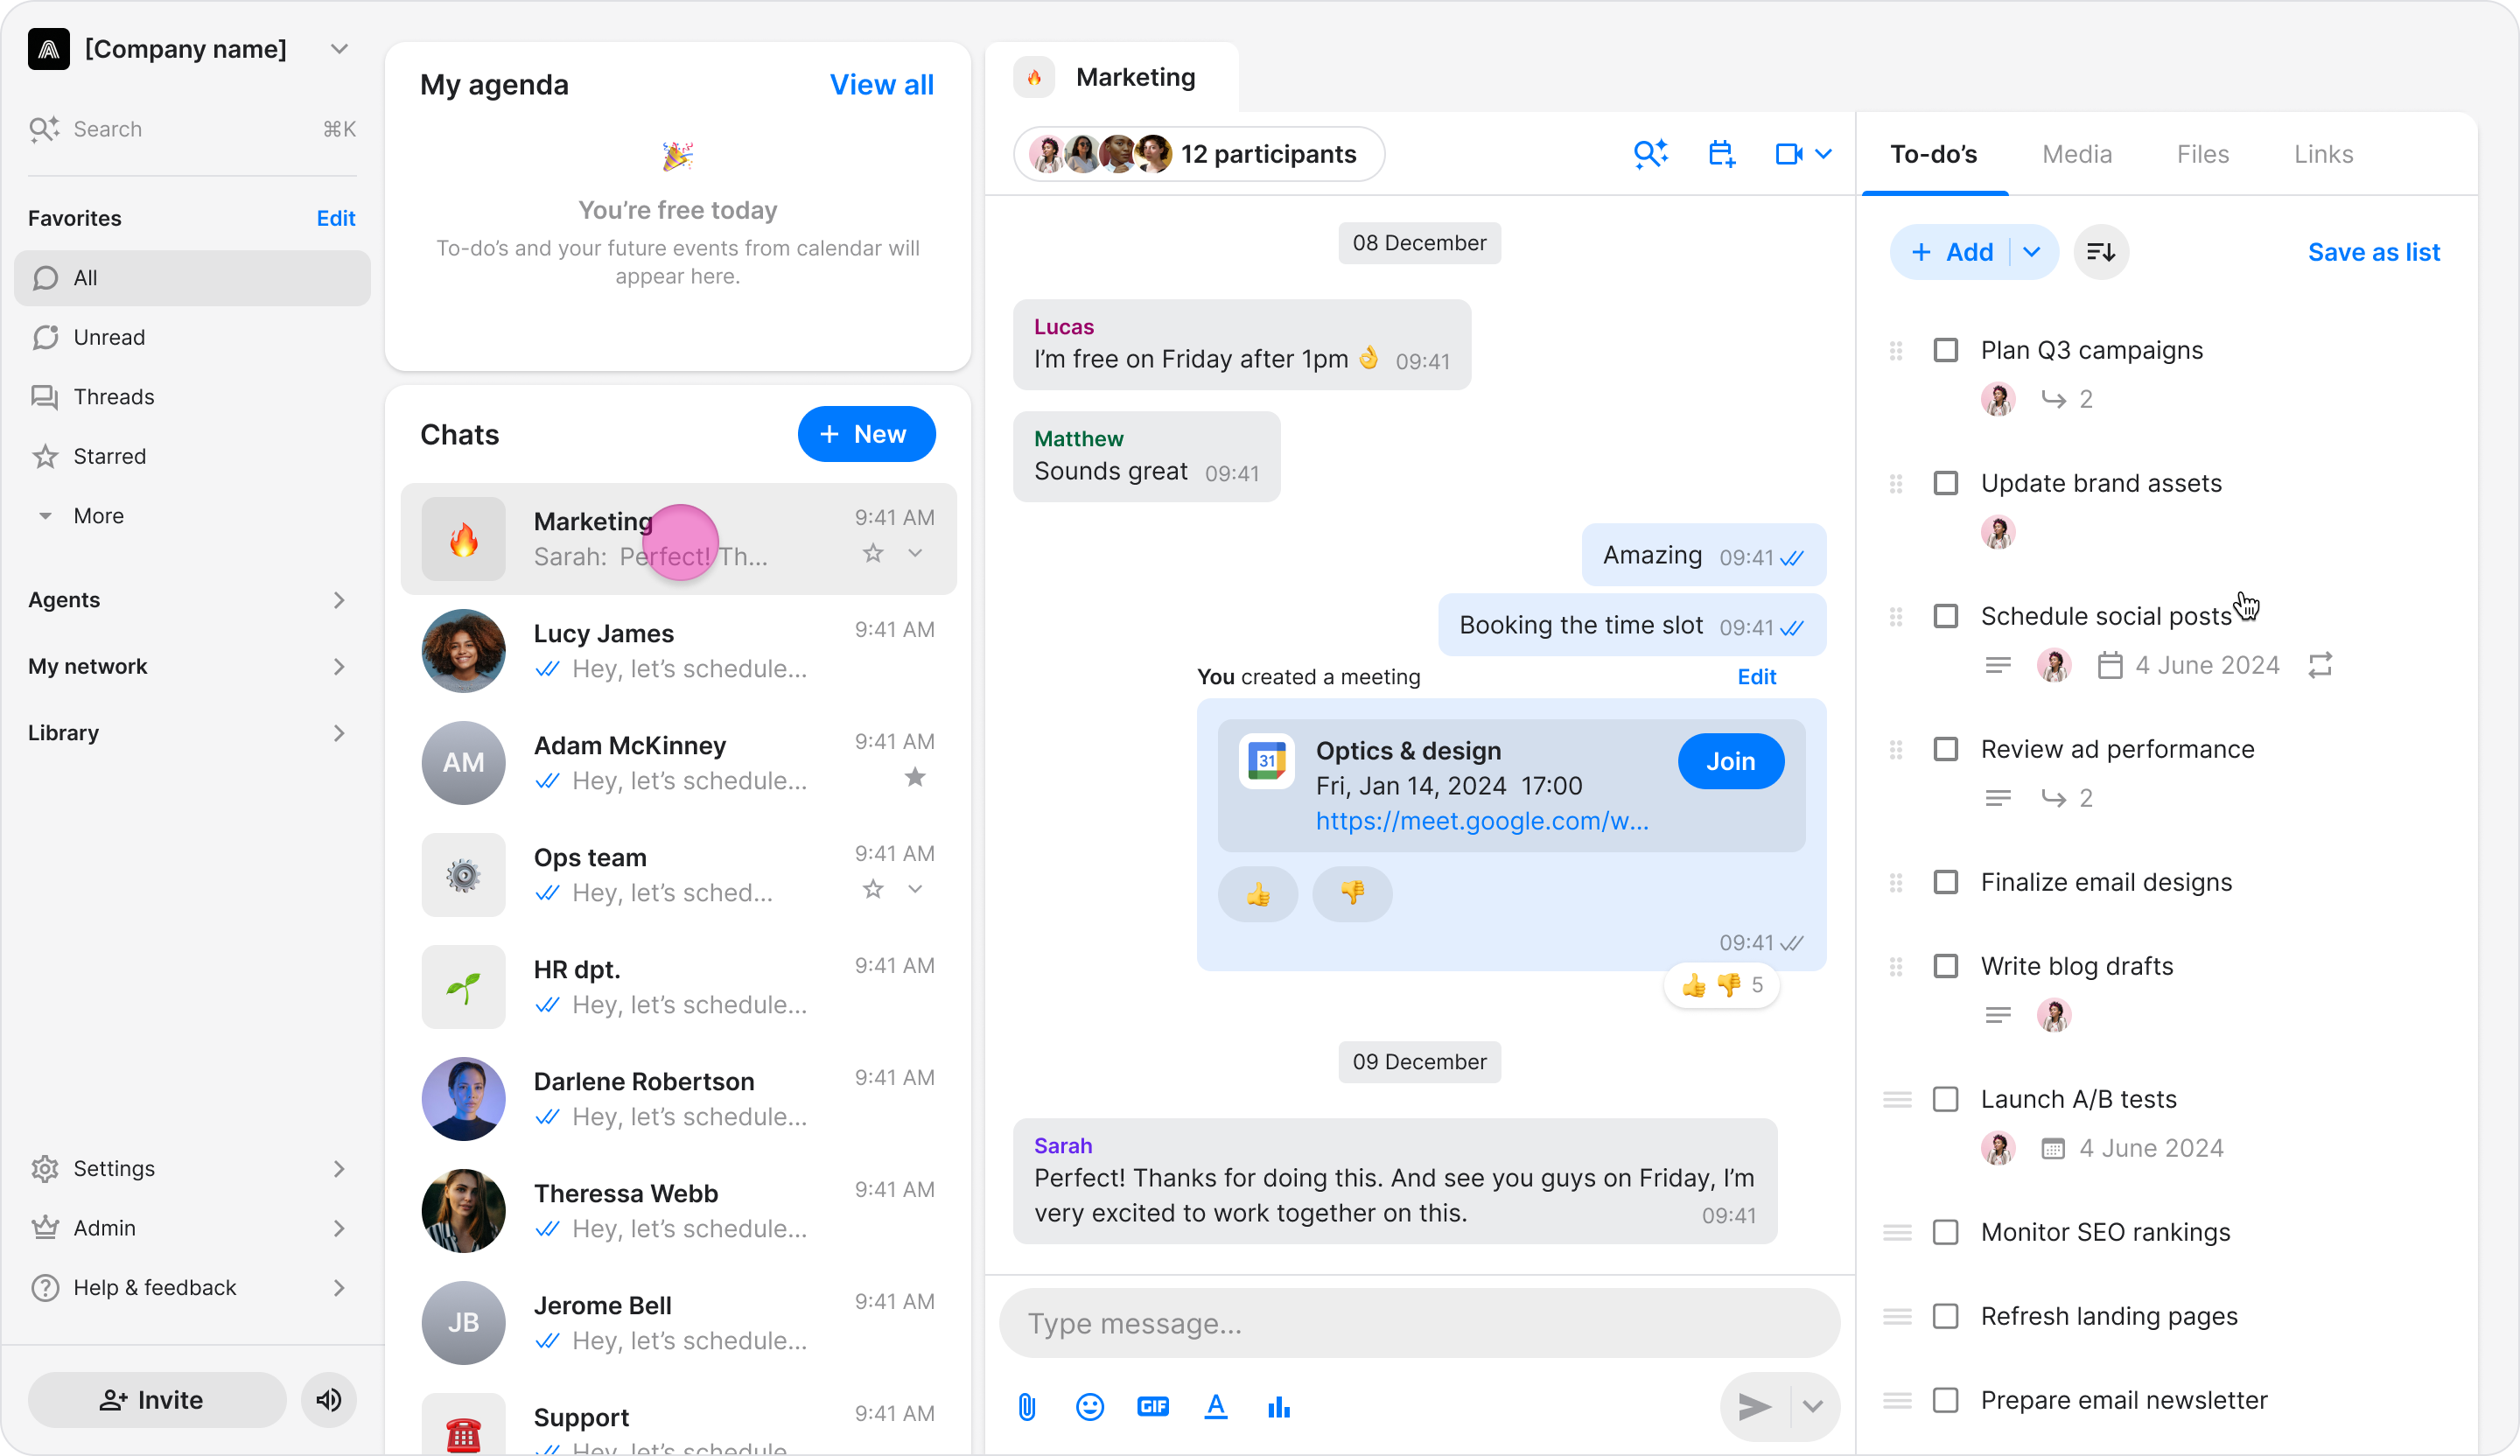This screenshot has width=2520, height=1456.
Task: Switch to the Media tab
Action: tap(2077, 154)
